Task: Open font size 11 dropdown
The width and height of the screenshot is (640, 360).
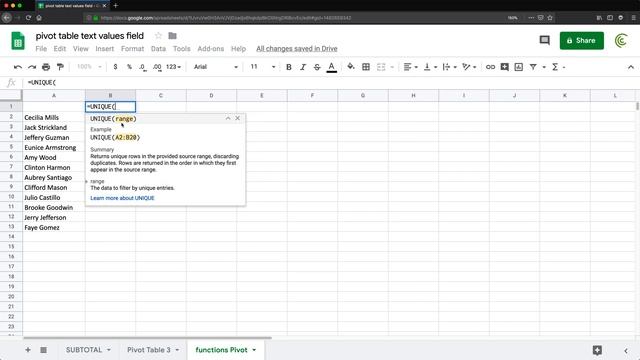Action: pos(262,67)
